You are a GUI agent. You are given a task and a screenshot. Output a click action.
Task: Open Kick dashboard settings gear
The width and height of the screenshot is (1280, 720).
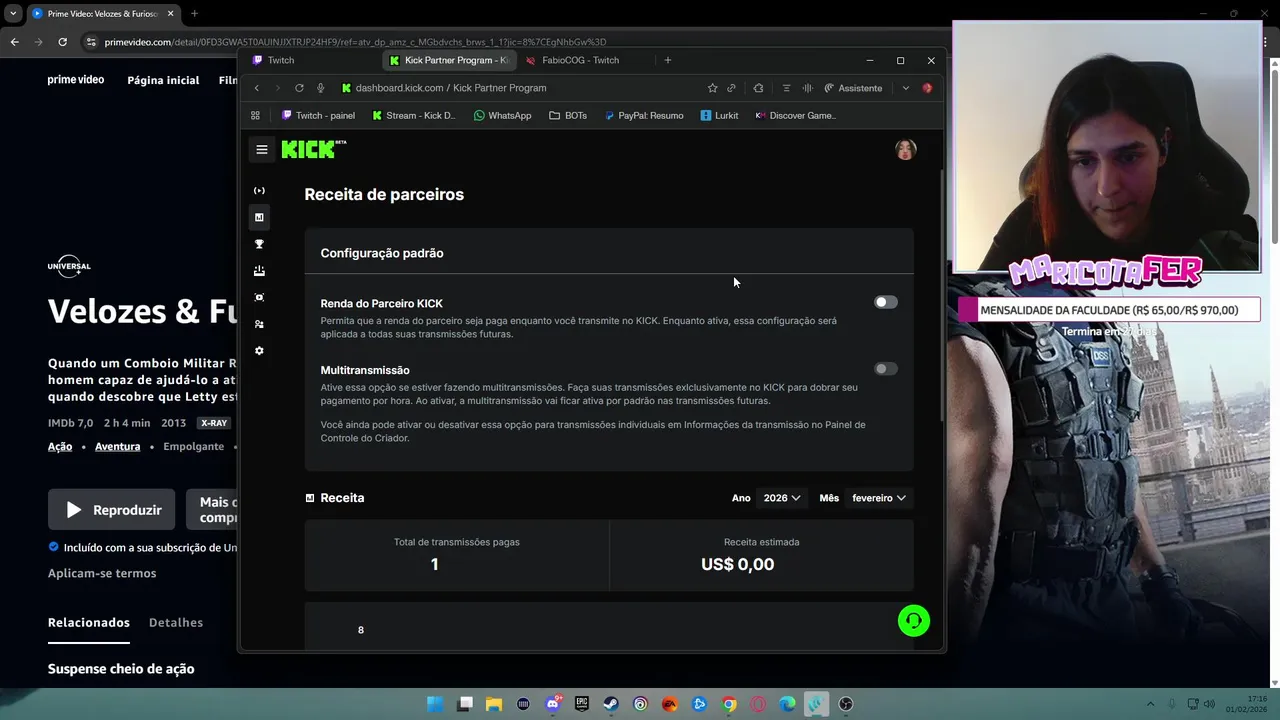coord(259,351)
